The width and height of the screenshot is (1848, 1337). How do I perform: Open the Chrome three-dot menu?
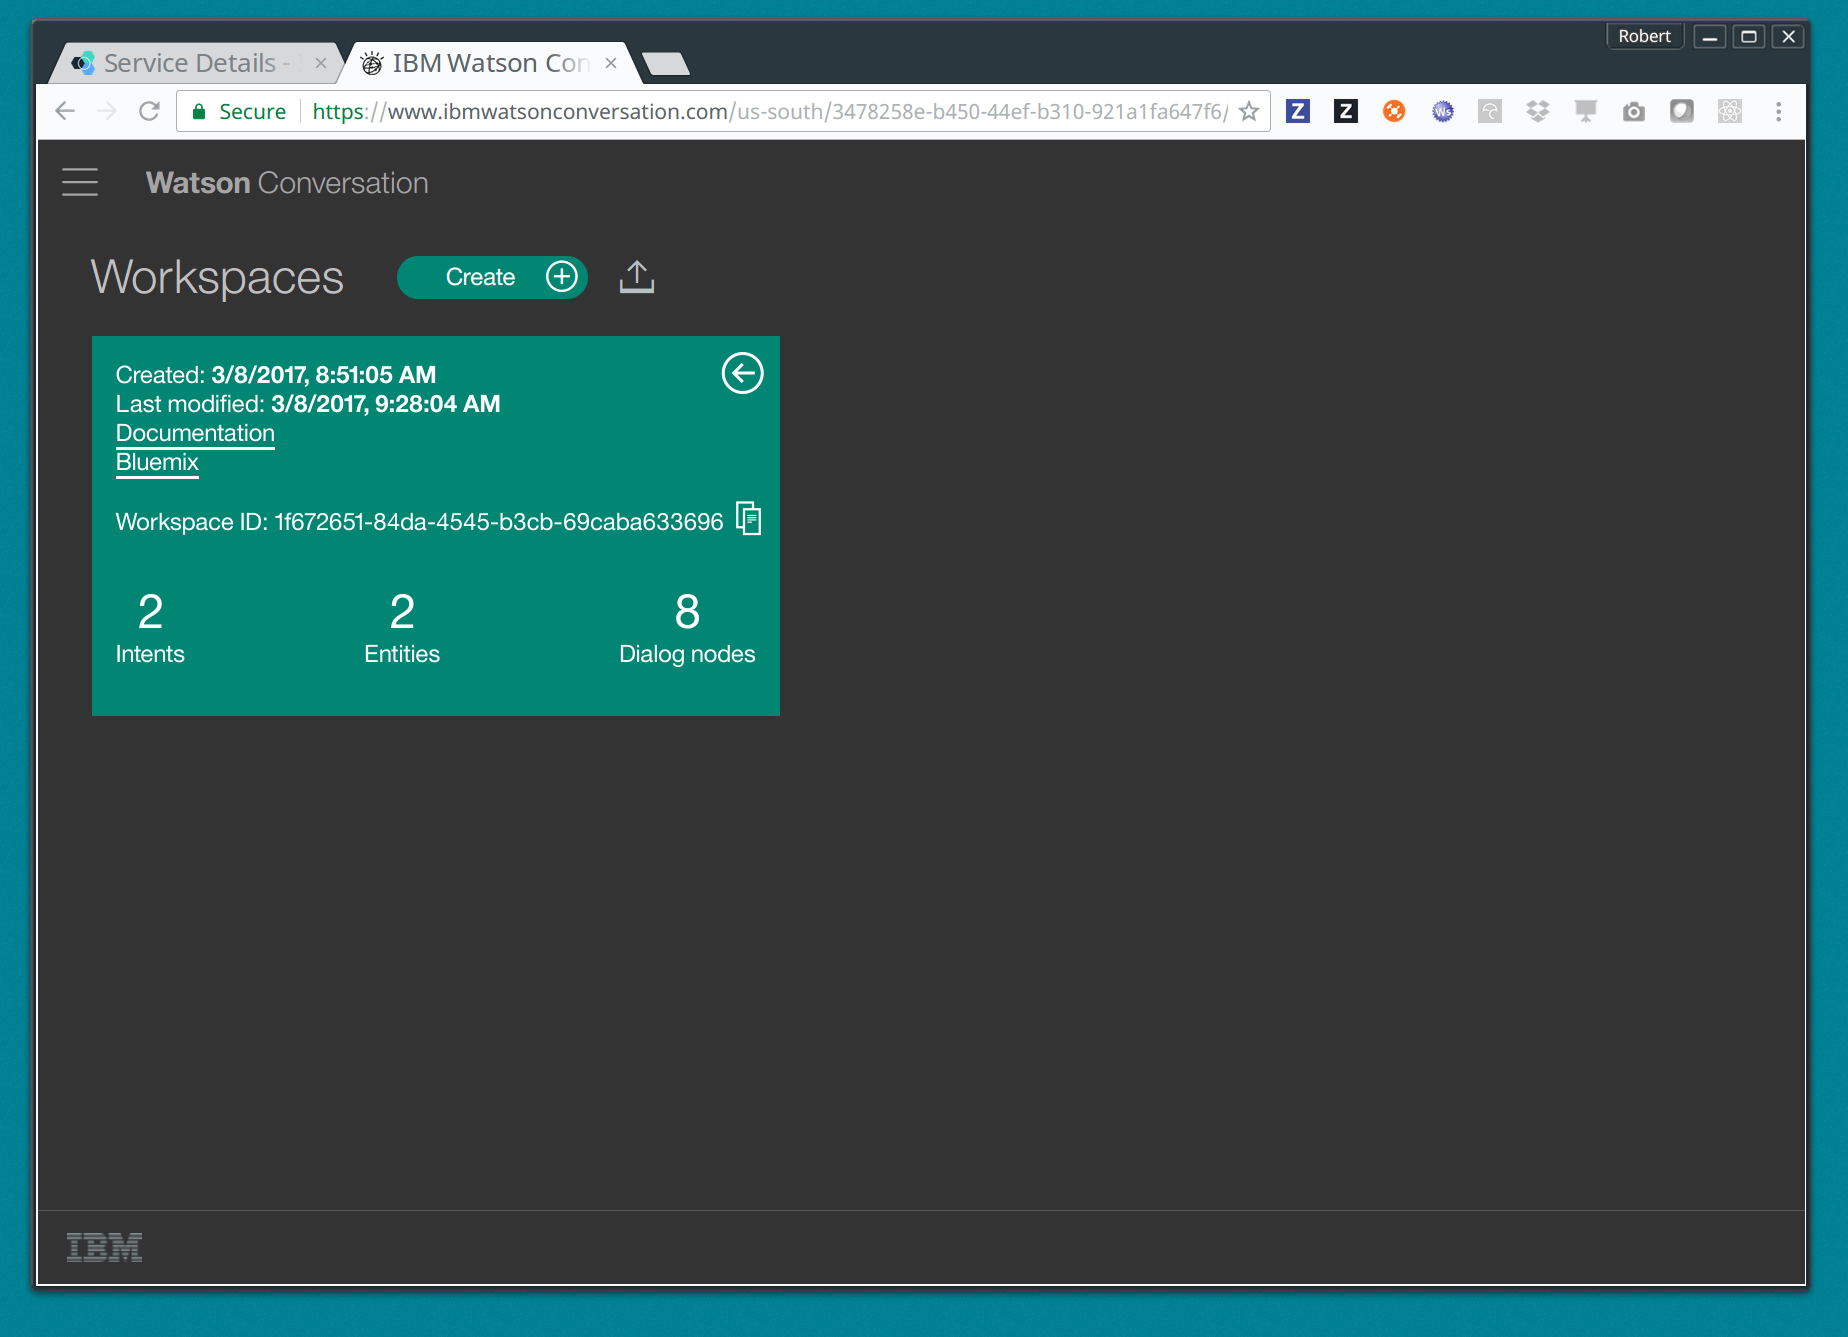[x=1778, y=111]
